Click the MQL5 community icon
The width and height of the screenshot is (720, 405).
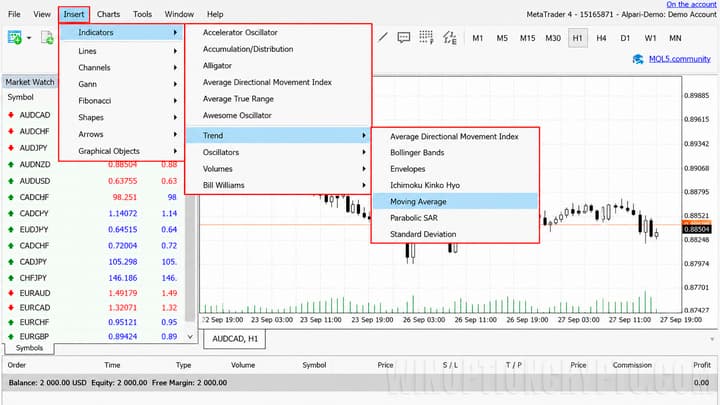(638, 59)
